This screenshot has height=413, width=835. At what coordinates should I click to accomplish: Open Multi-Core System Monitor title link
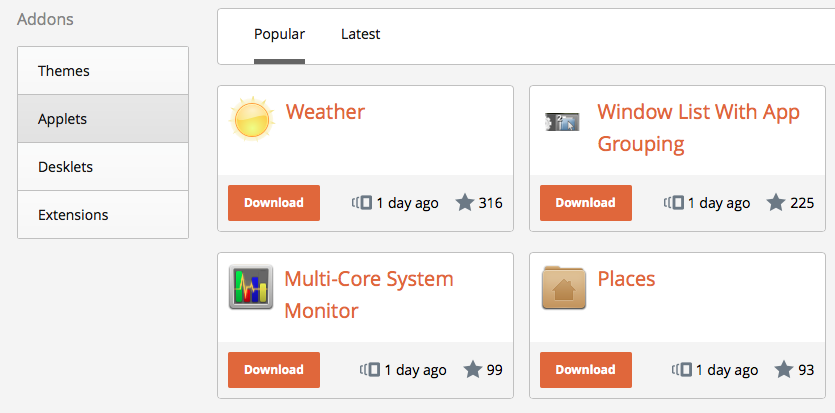(x=369, y=295)
